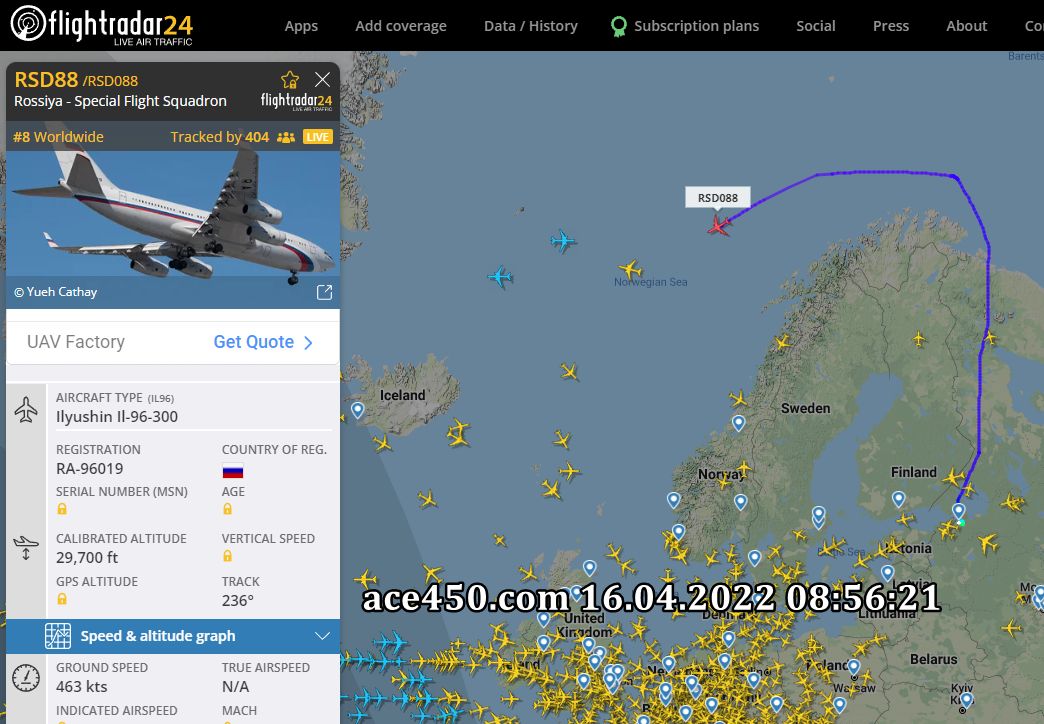The image size is (1044, 724).
Task: Click the LIVE badge in the flight panel
Action: [x=318, y=137]
